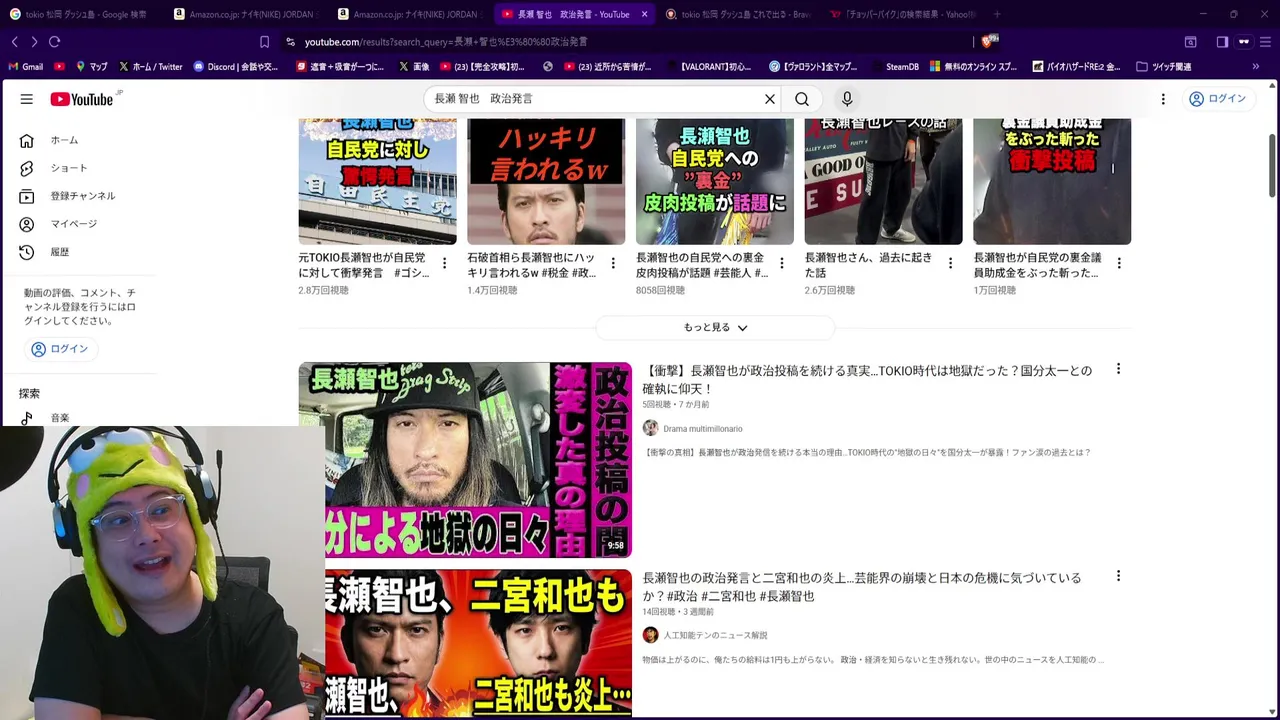Switch to tokio 松岡 Brave search tab
The height and width of the screenshot is (720, 1280).
pos(738,14)
